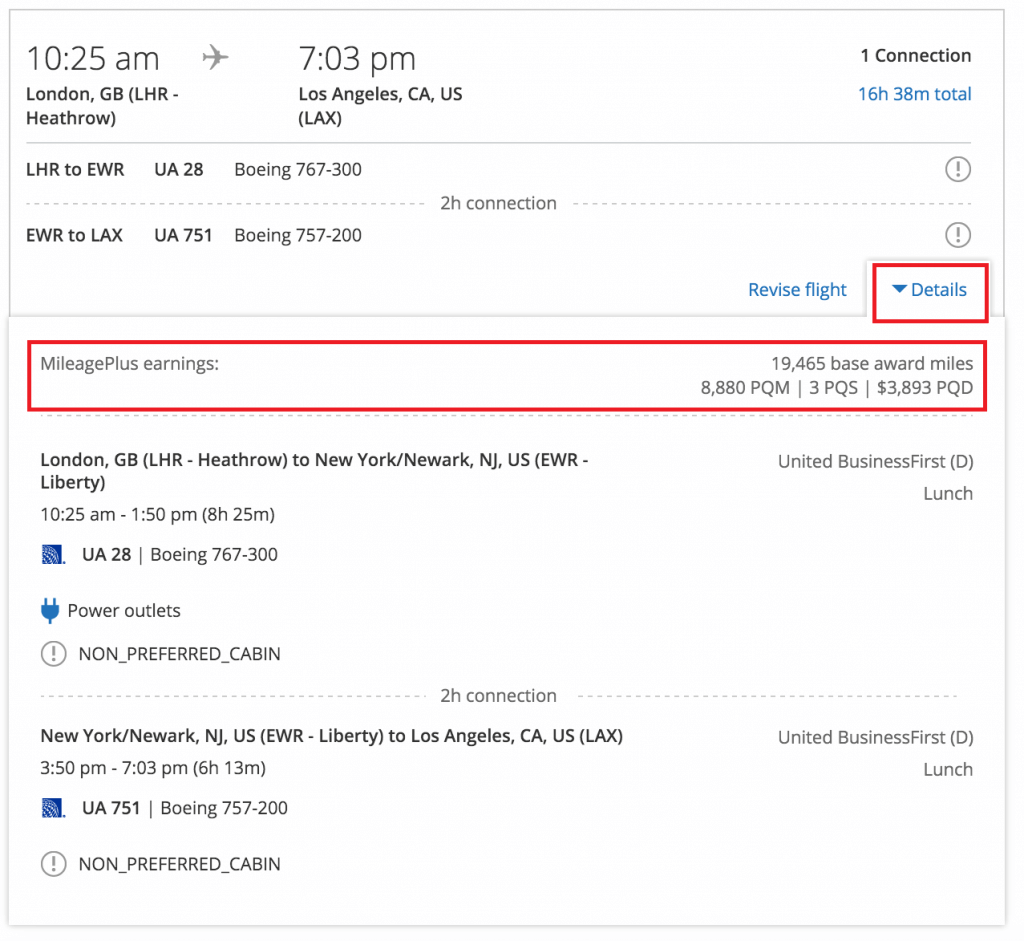Screen dimensions: 1024x941
Task: Click Boeing 757-200 in the summary row
Action: click(298, 235)
